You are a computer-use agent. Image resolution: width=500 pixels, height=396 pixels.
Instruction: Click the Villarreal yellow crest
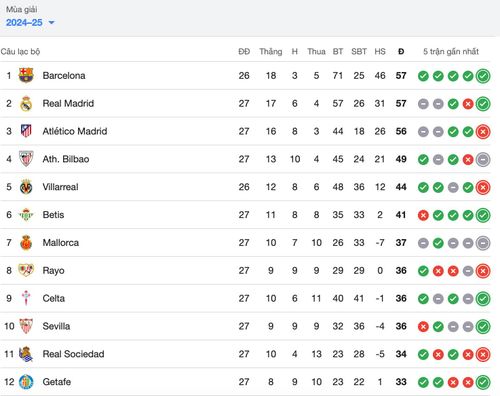pos(26,187)
